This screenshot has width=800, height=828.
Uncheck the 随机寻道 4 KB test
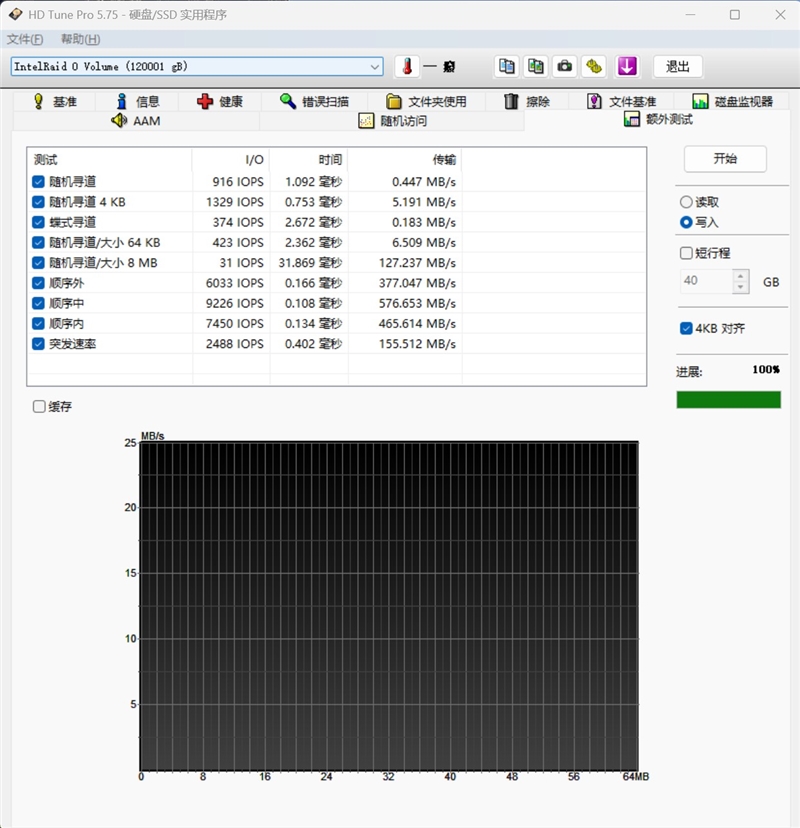click(x=38, y=202)
